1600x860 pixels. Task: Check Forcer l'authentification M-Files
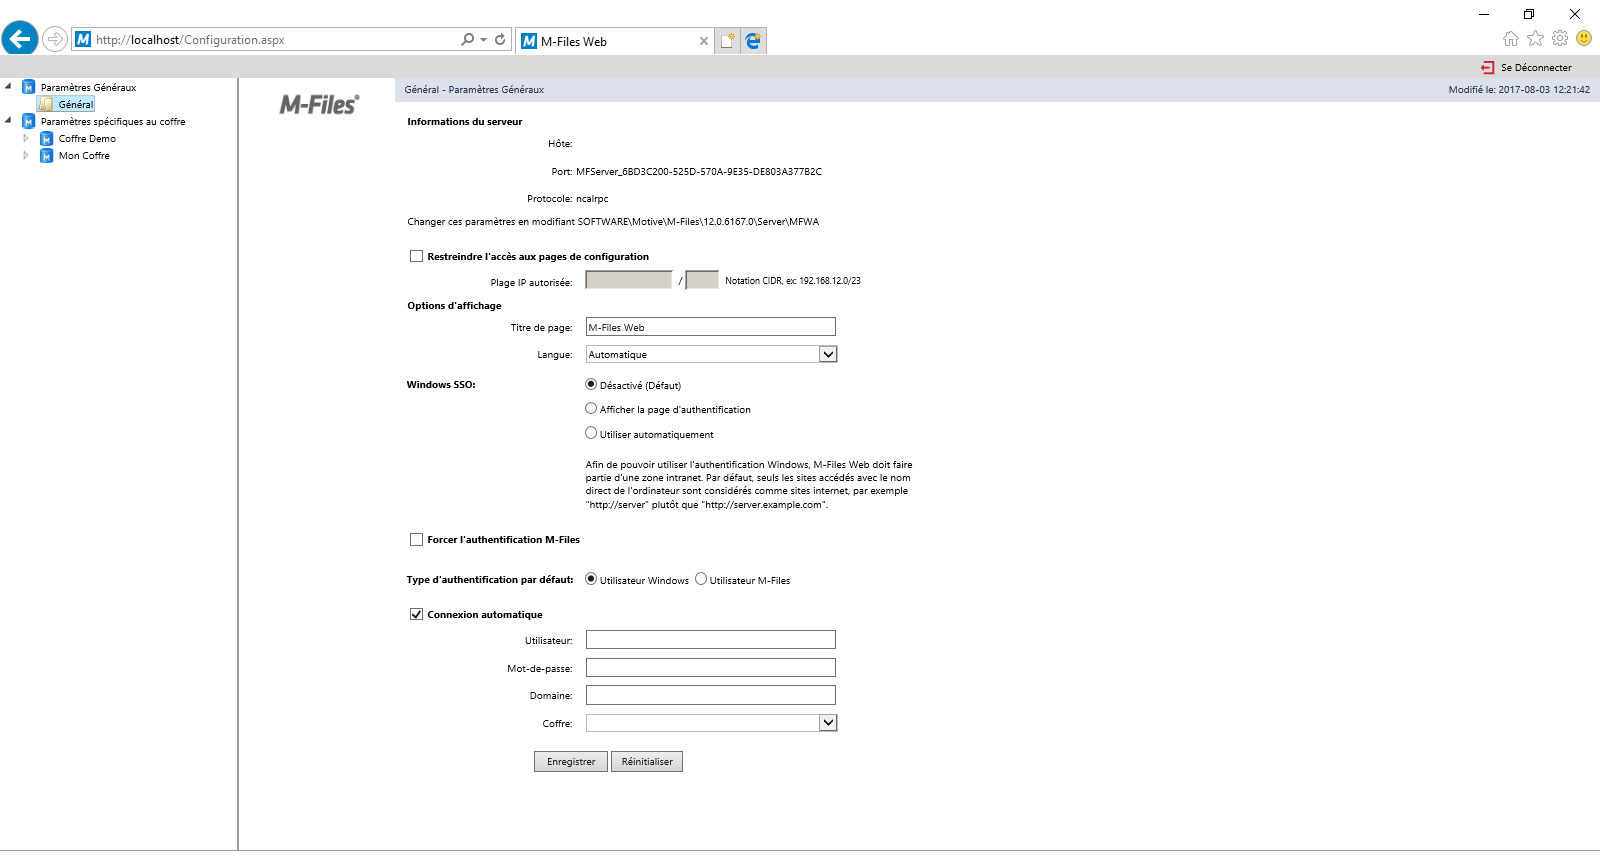point(416,540)
